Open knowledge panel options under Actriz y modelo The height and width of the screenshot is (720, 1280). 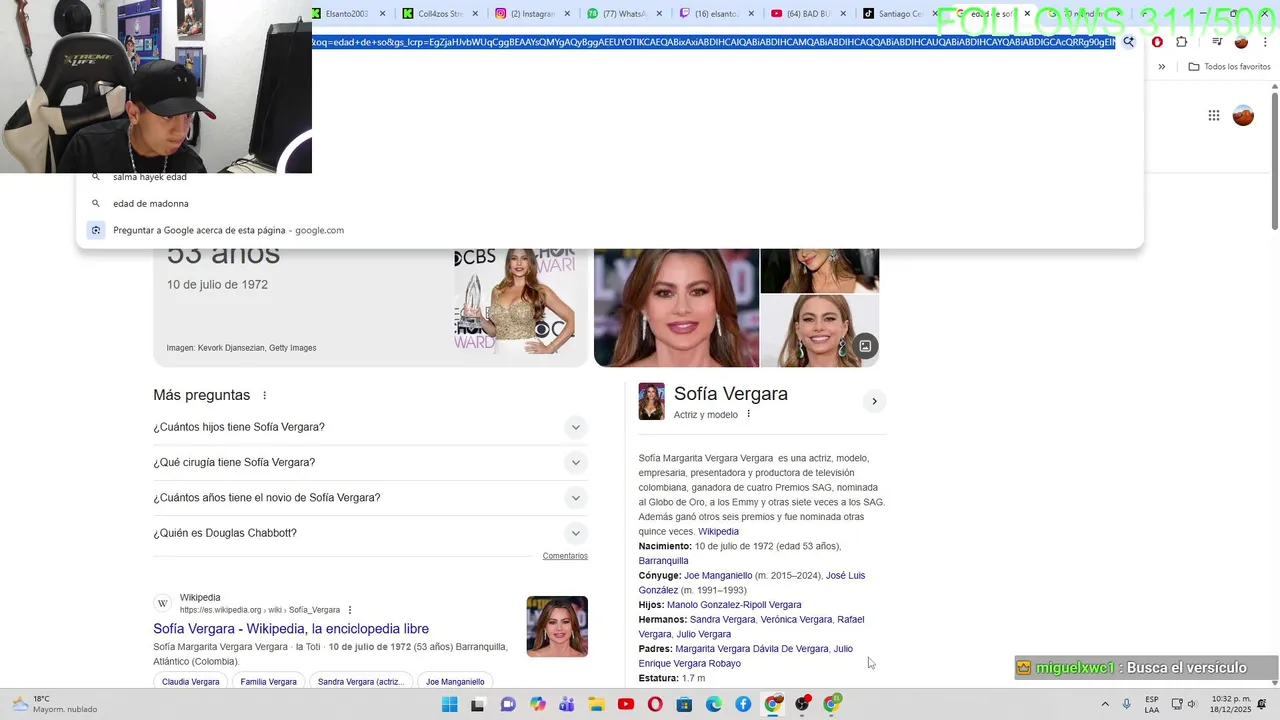tap(748, 414)
